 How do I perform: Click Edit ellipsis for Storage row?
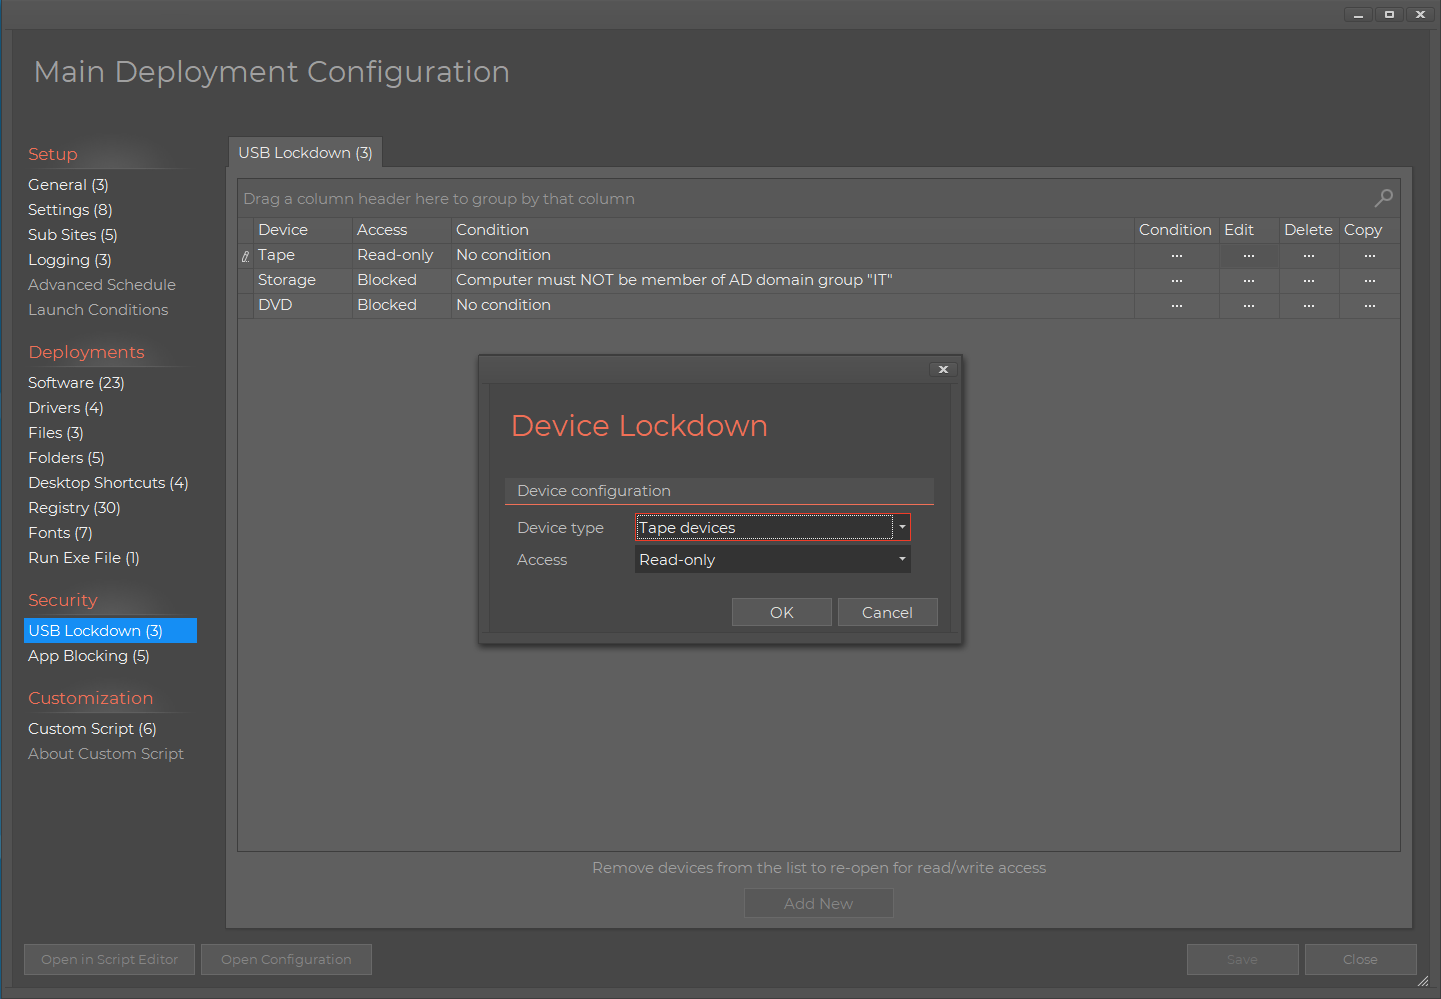click(1249, 280)
